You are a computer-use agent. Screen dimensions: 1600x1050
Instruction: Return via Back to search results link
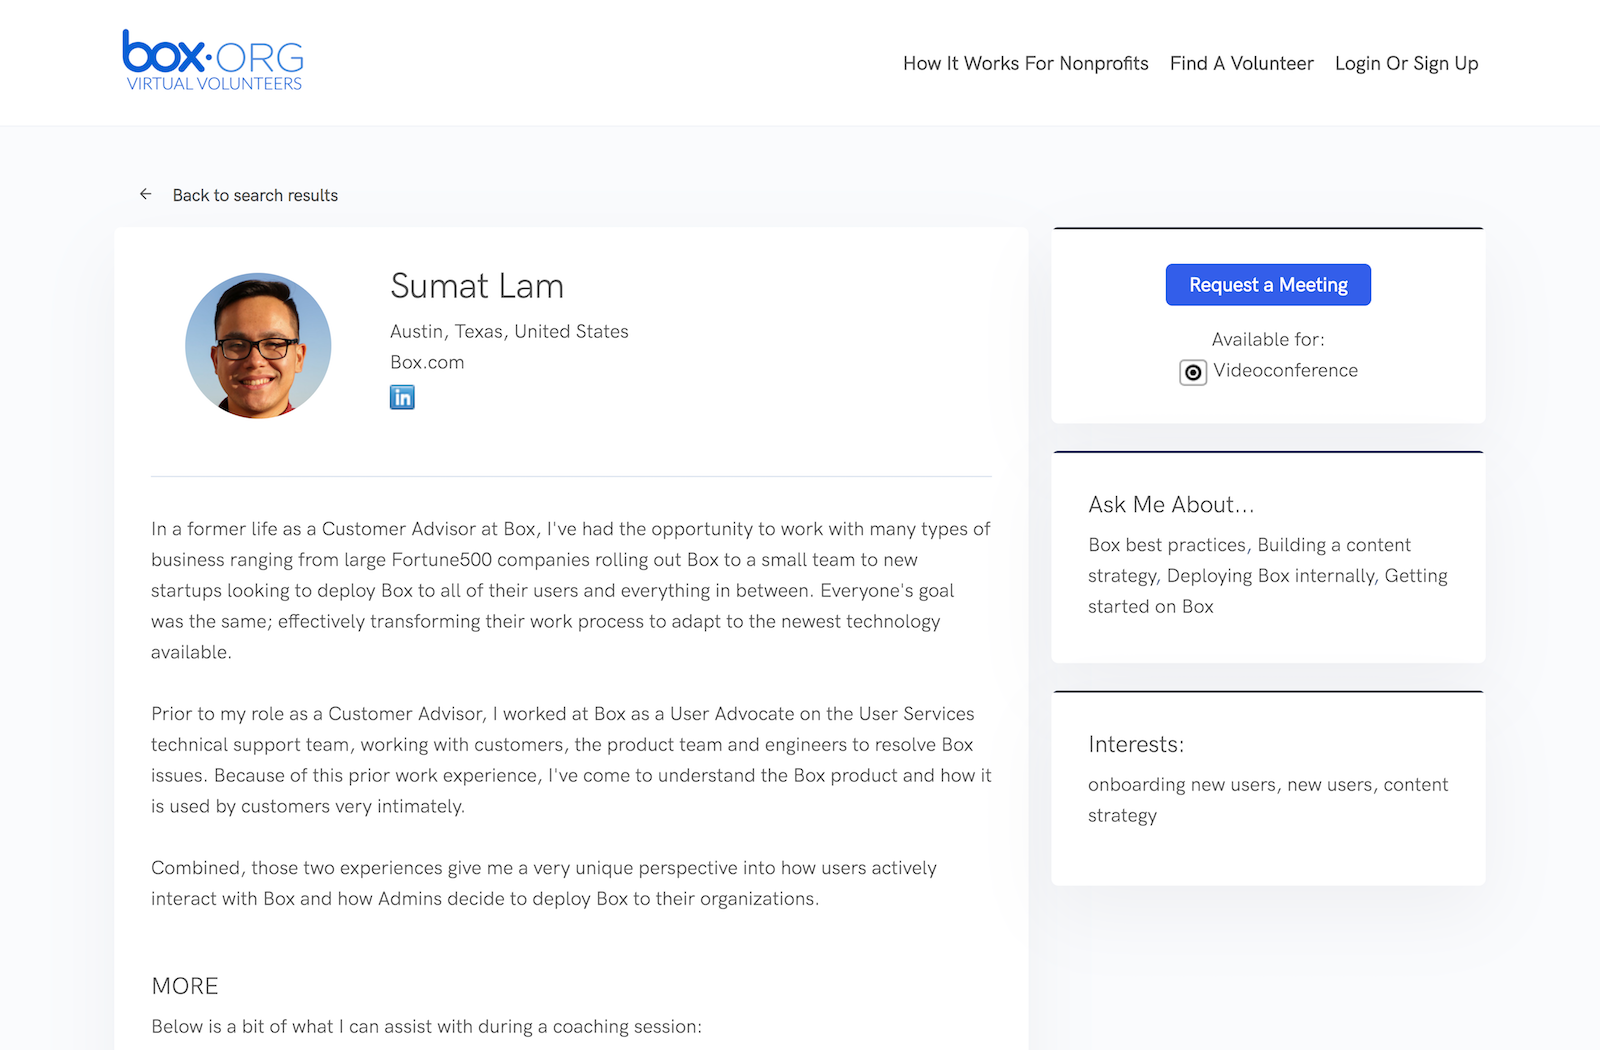point(255,195)
